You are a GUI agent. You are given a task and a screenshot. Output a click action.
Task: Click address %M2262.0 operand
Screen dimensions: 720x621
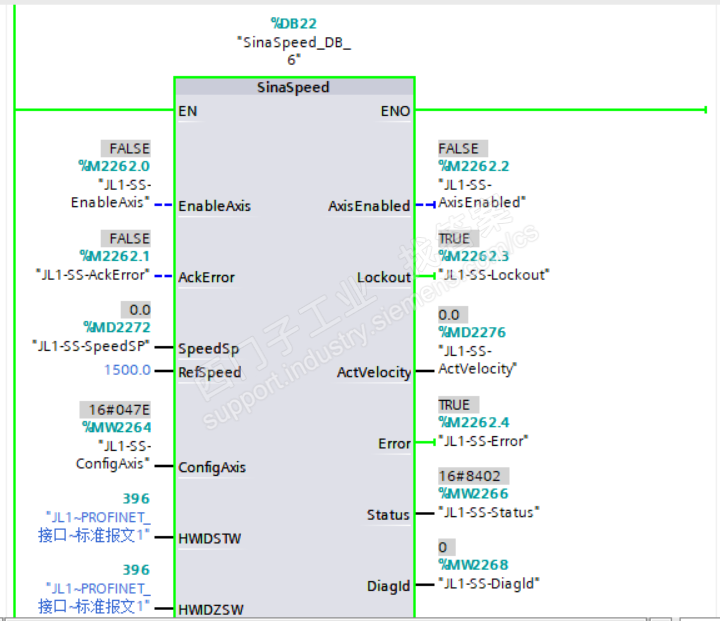tap(114, 166)
